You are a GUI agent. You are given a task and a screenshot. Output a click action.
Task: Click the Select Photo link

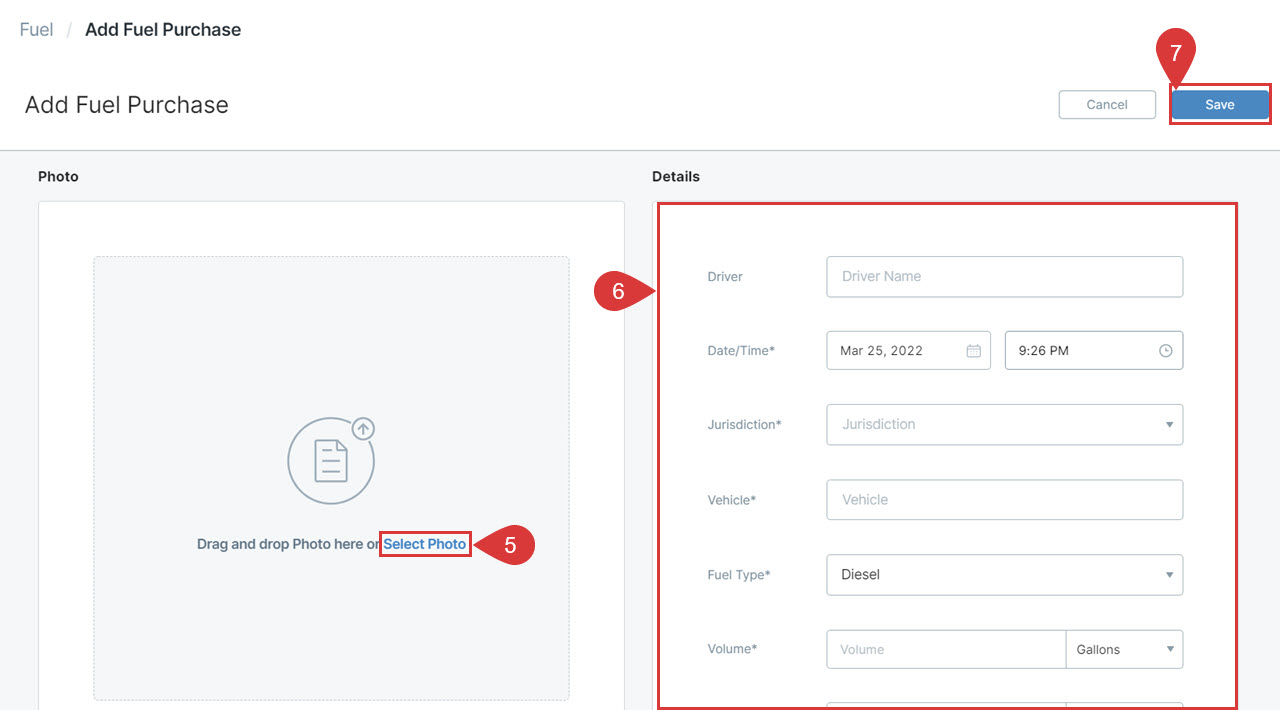(x=425, y=544)
